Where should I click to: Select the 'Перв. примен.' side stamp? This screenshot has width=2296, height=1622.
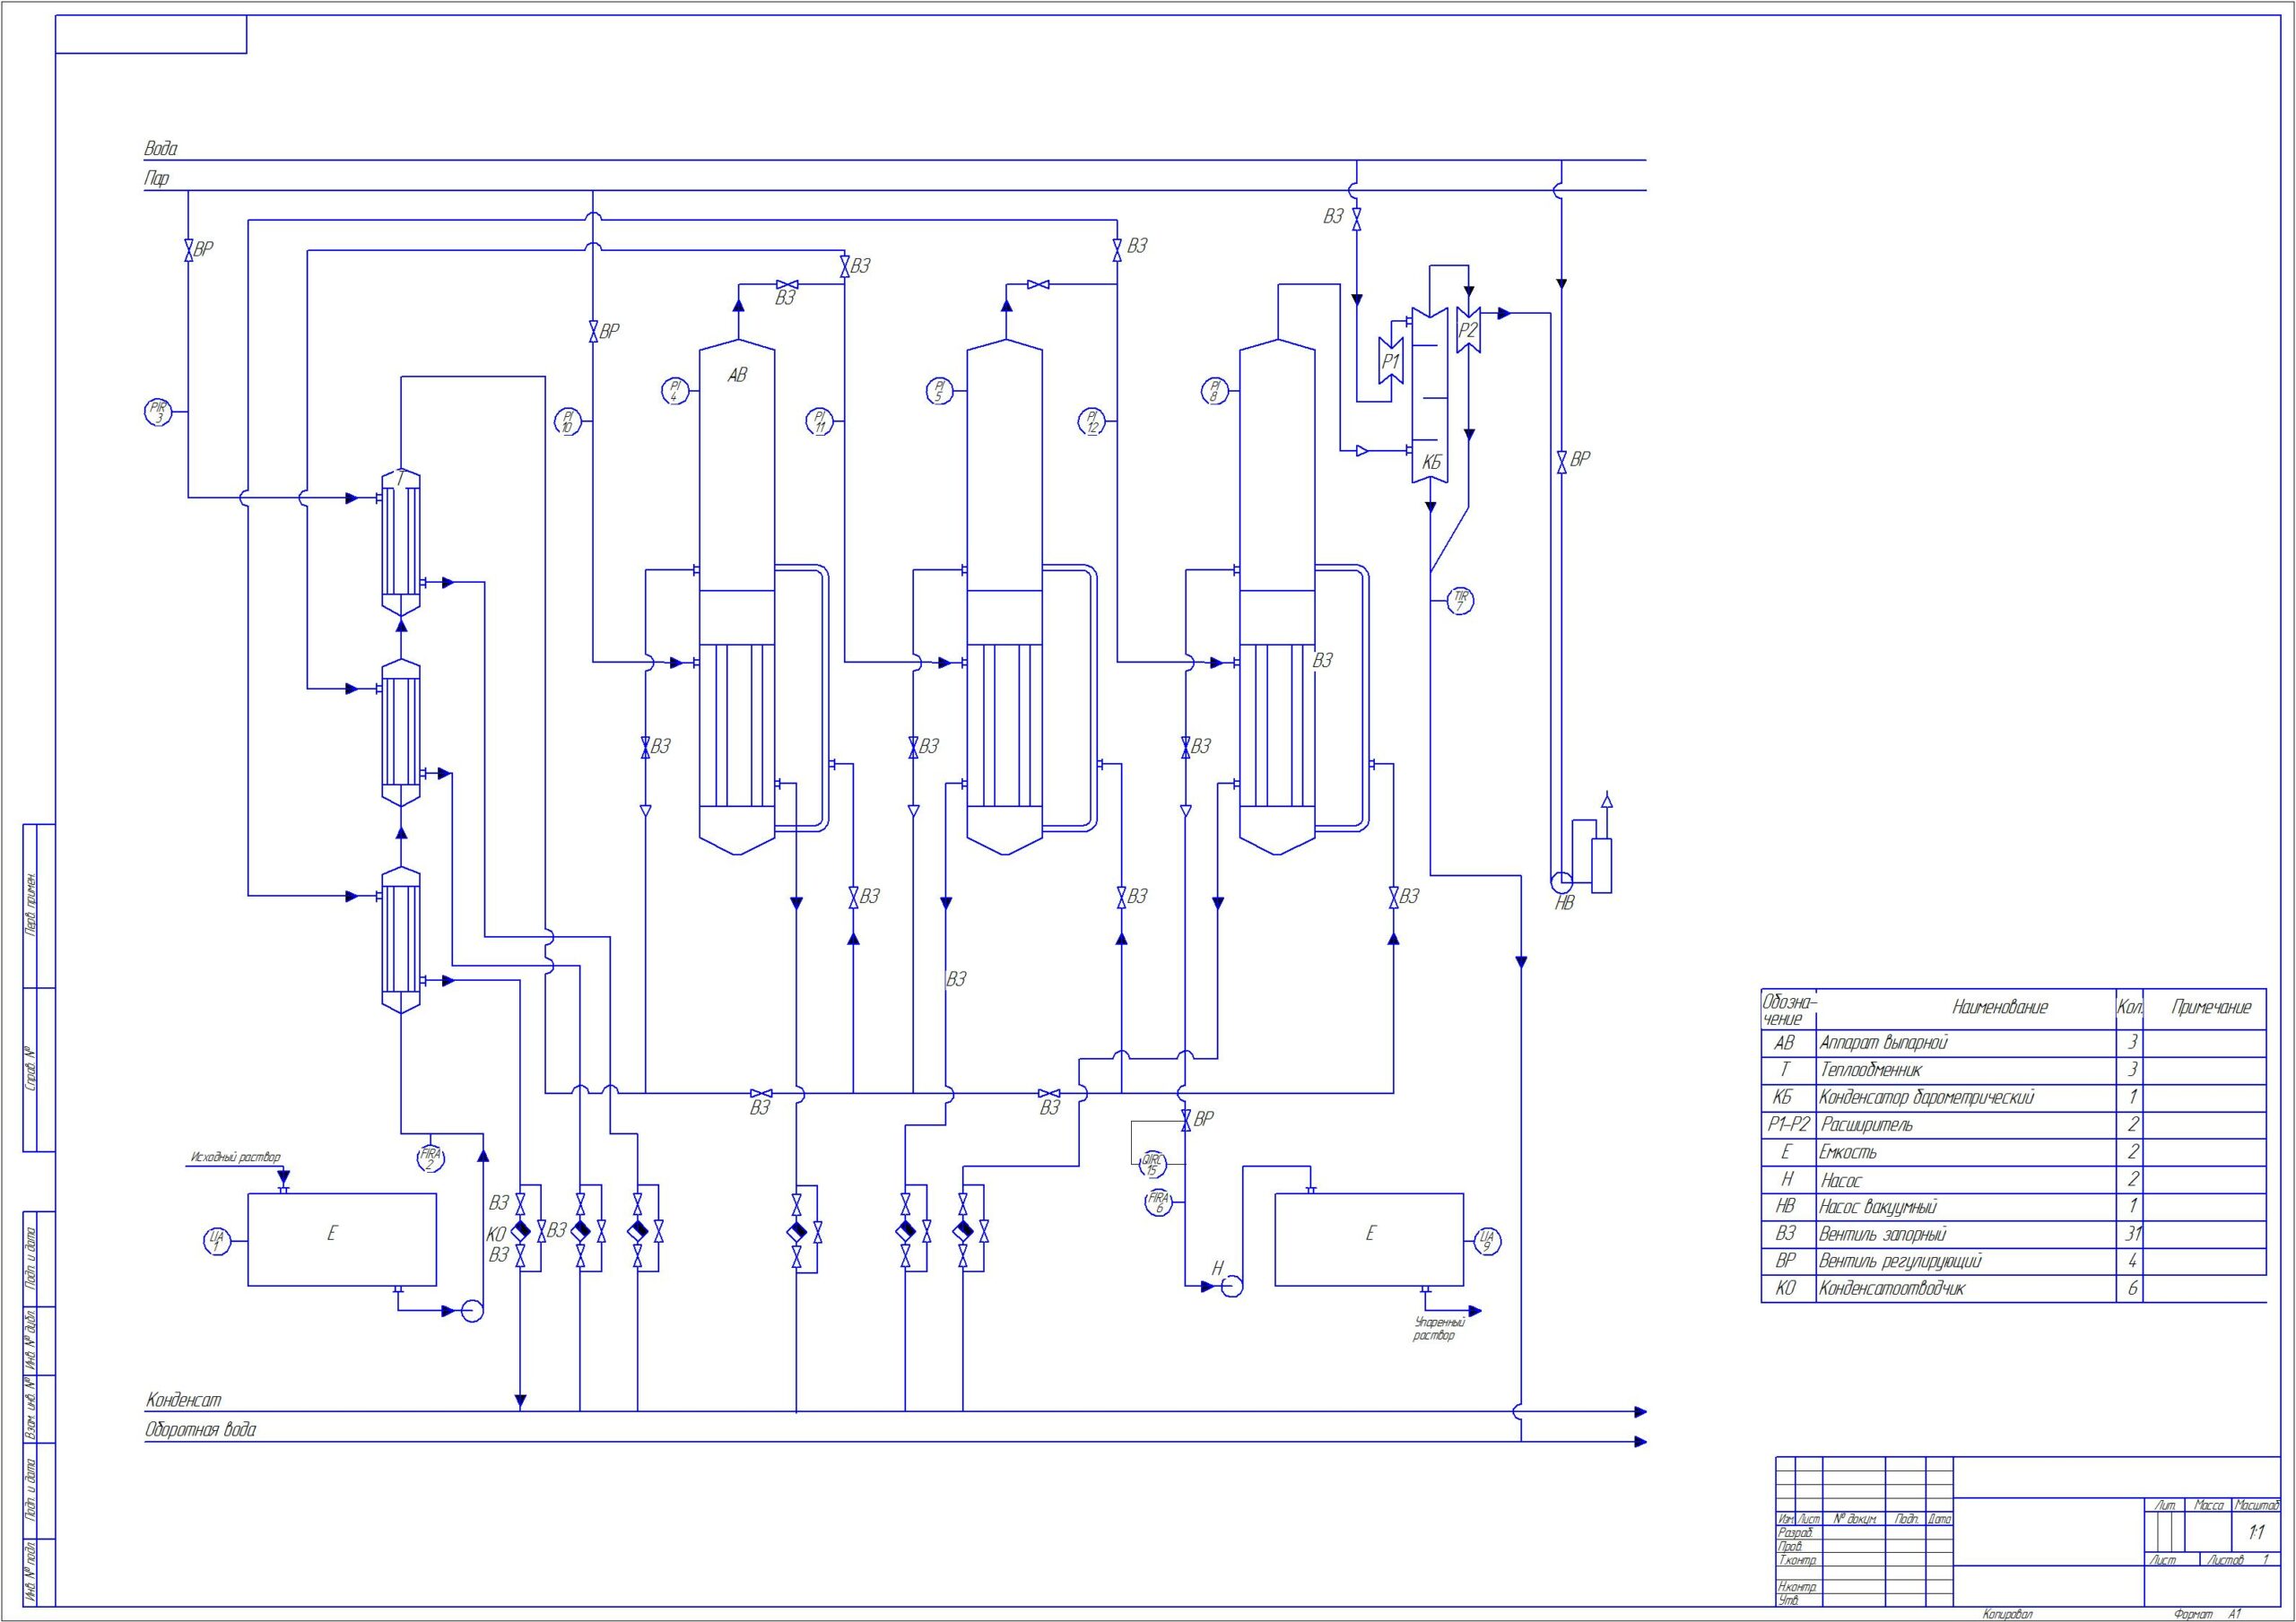[31, 904]
